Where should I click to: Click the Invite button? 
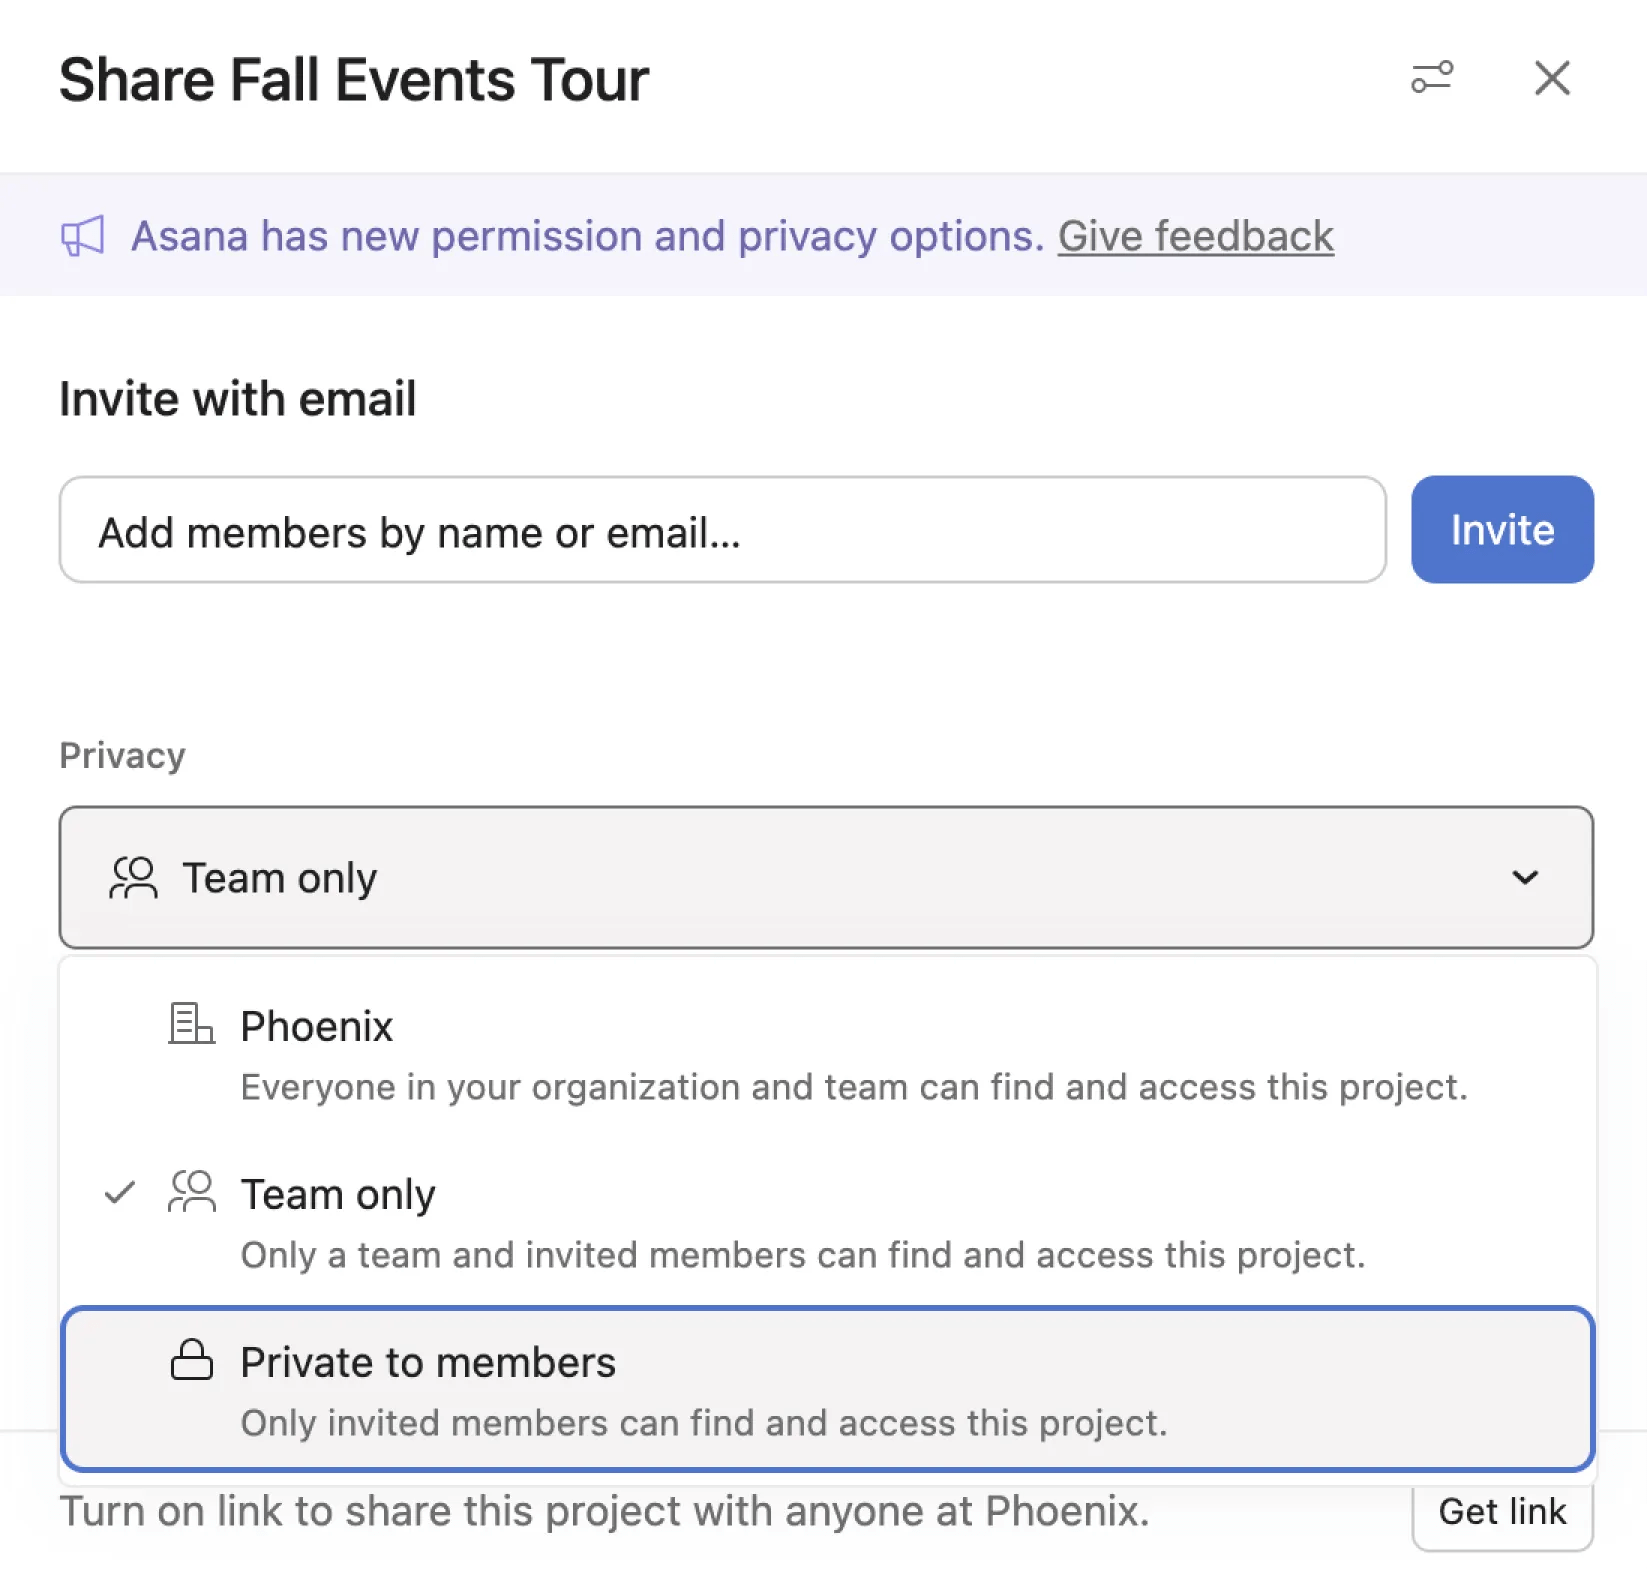[1502, 529]
